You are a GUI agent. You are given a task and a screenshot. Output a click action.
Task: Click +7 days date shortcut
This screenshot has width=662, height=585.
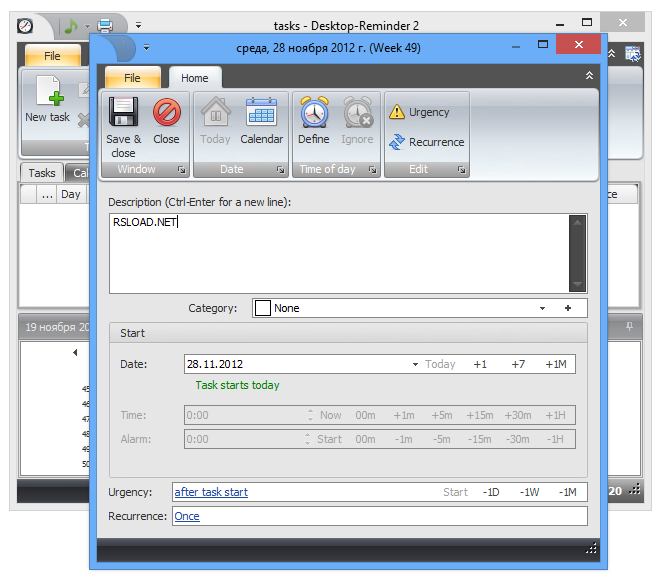click(x=518, y=364)
